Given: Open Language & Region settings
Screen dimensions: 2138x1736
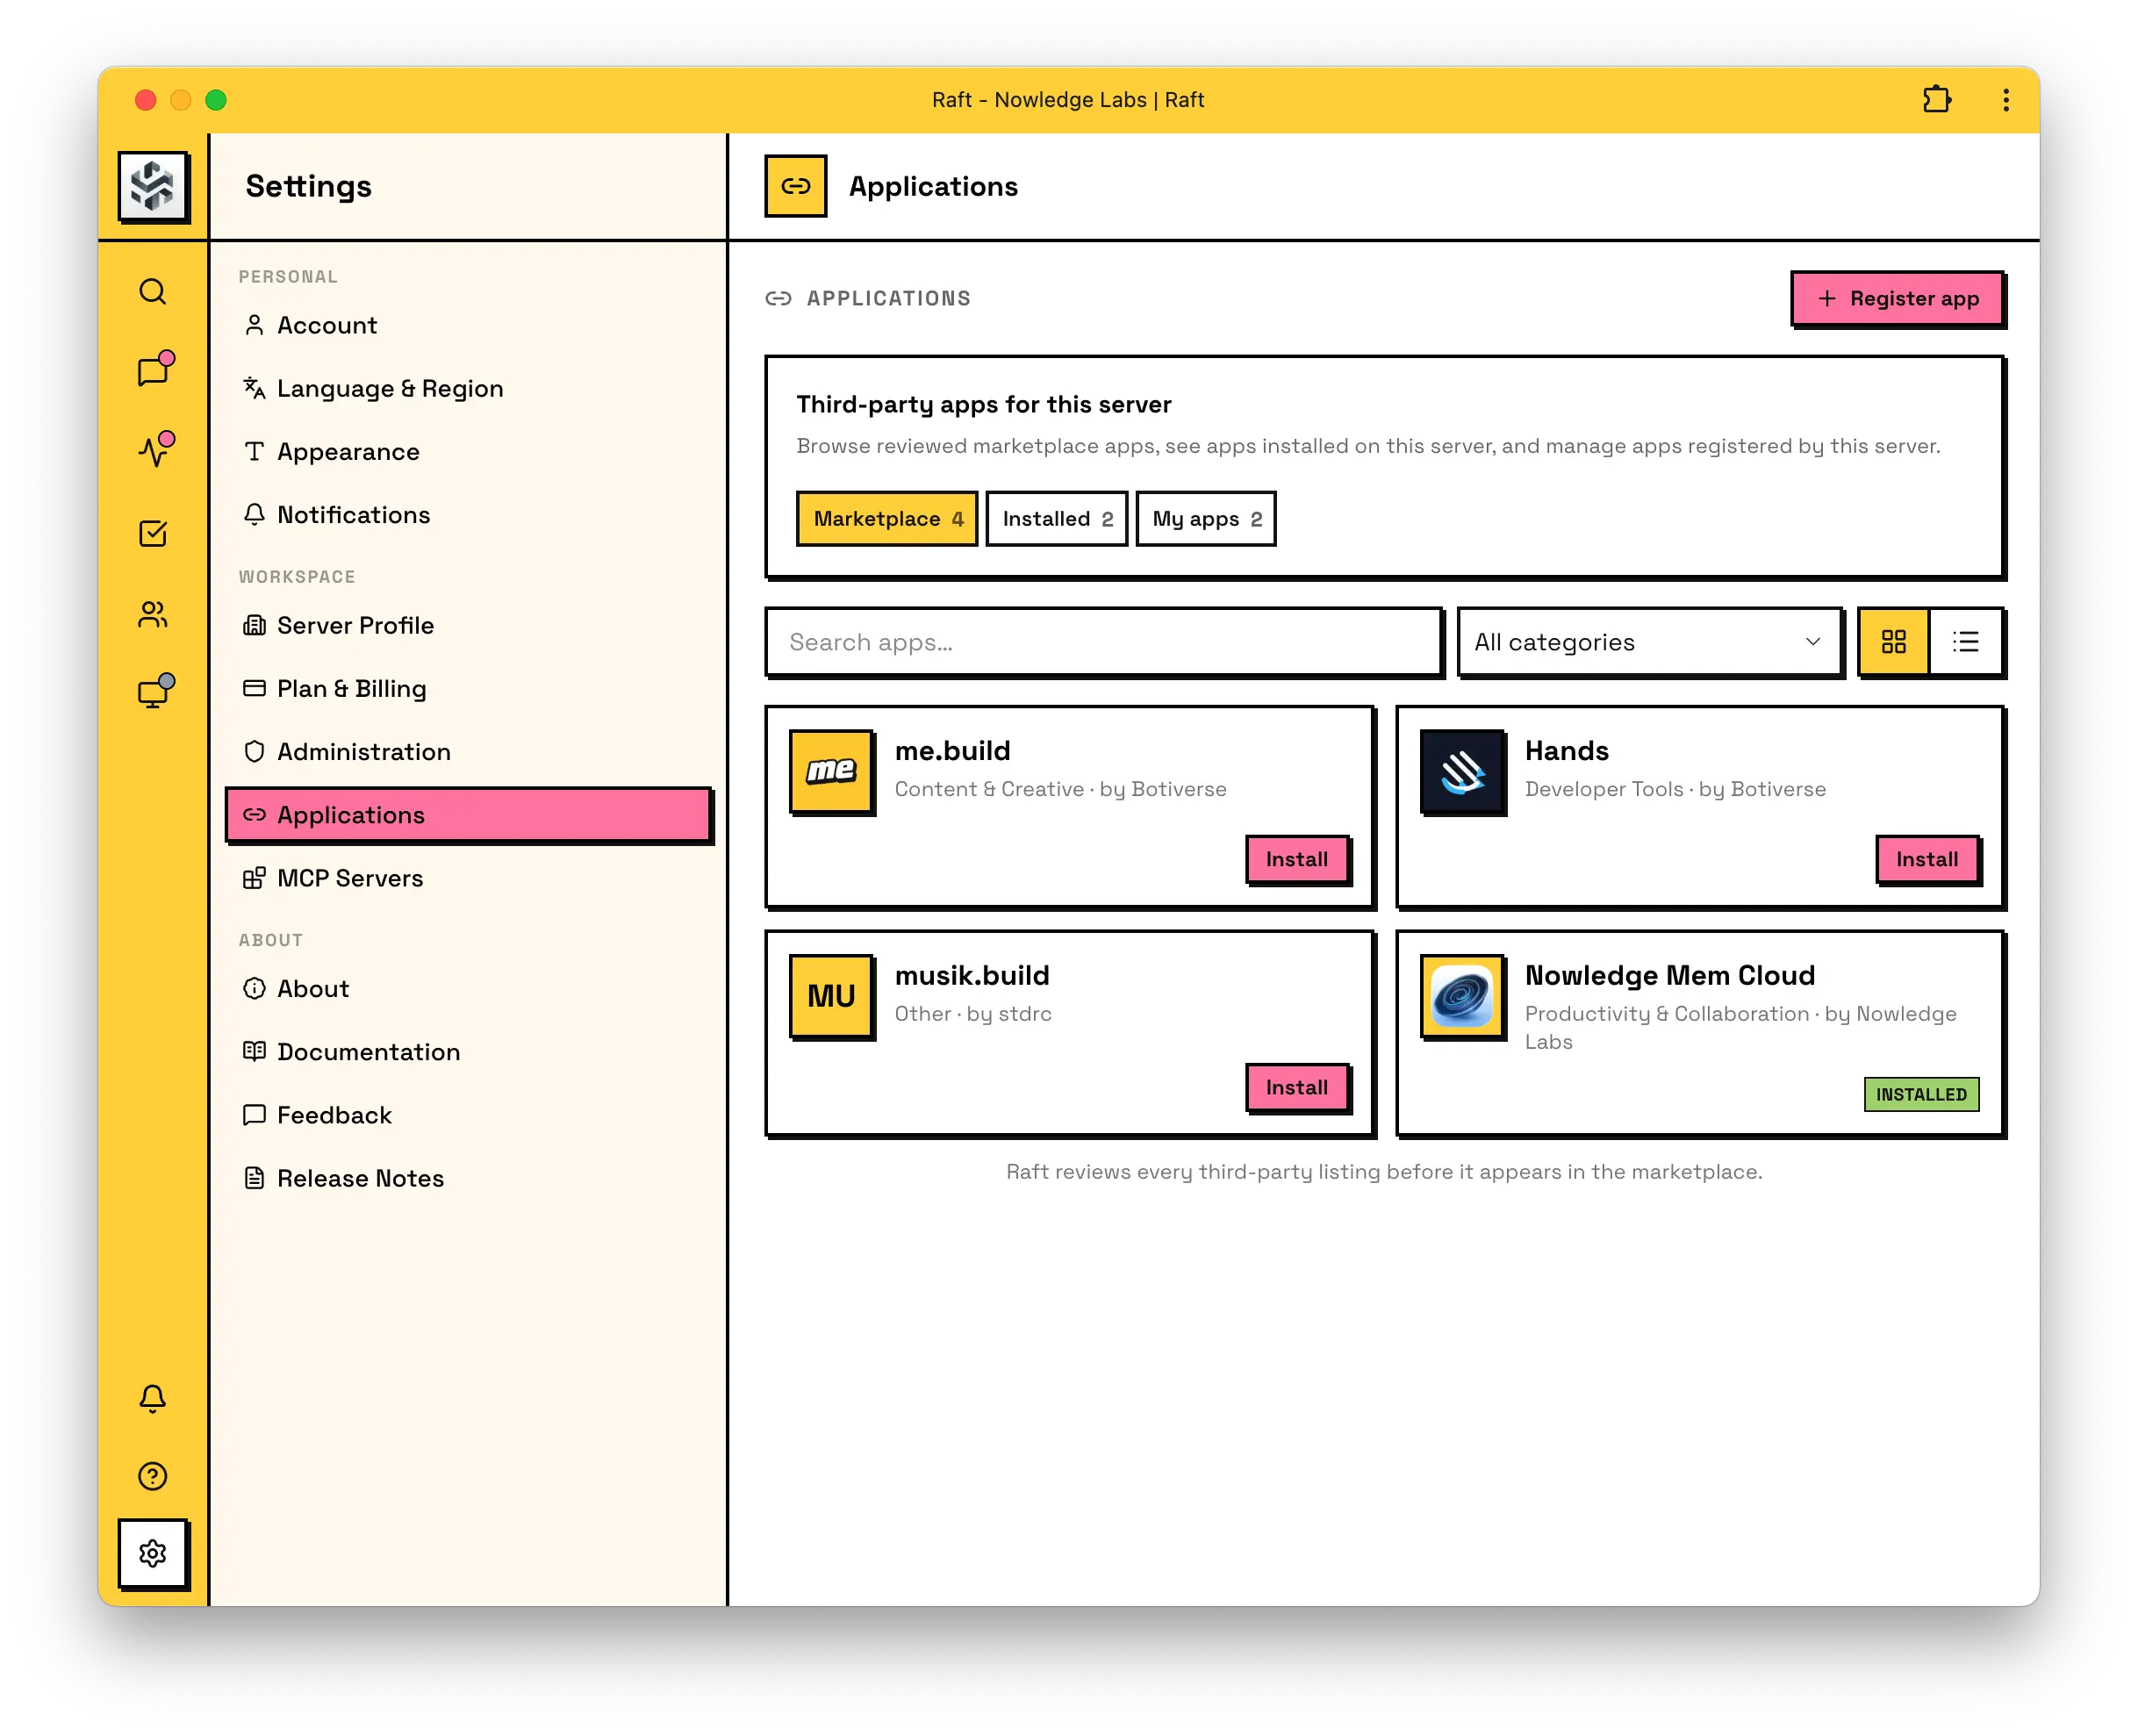Looking at the screenshot, I should (468, 388).
